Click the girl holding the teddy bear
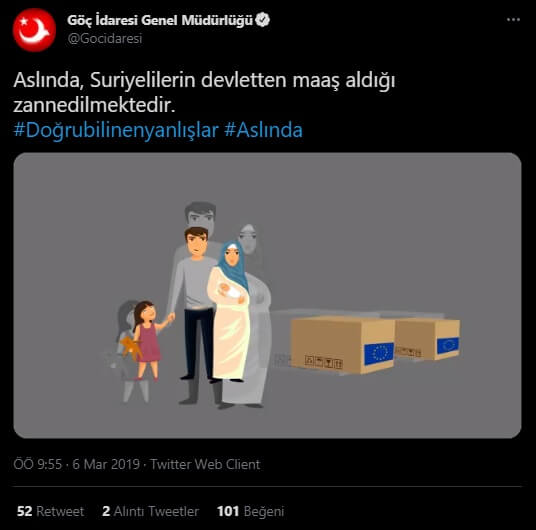The height and width of the screenshot is (530, 536). pyautogui.click(x=145, y=340)
